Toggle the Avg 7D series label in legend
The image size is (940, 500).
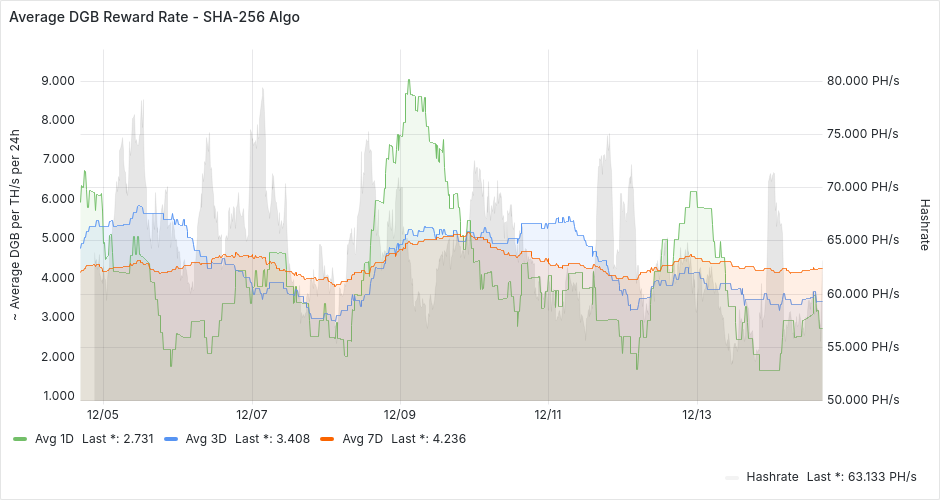[362, 439]
